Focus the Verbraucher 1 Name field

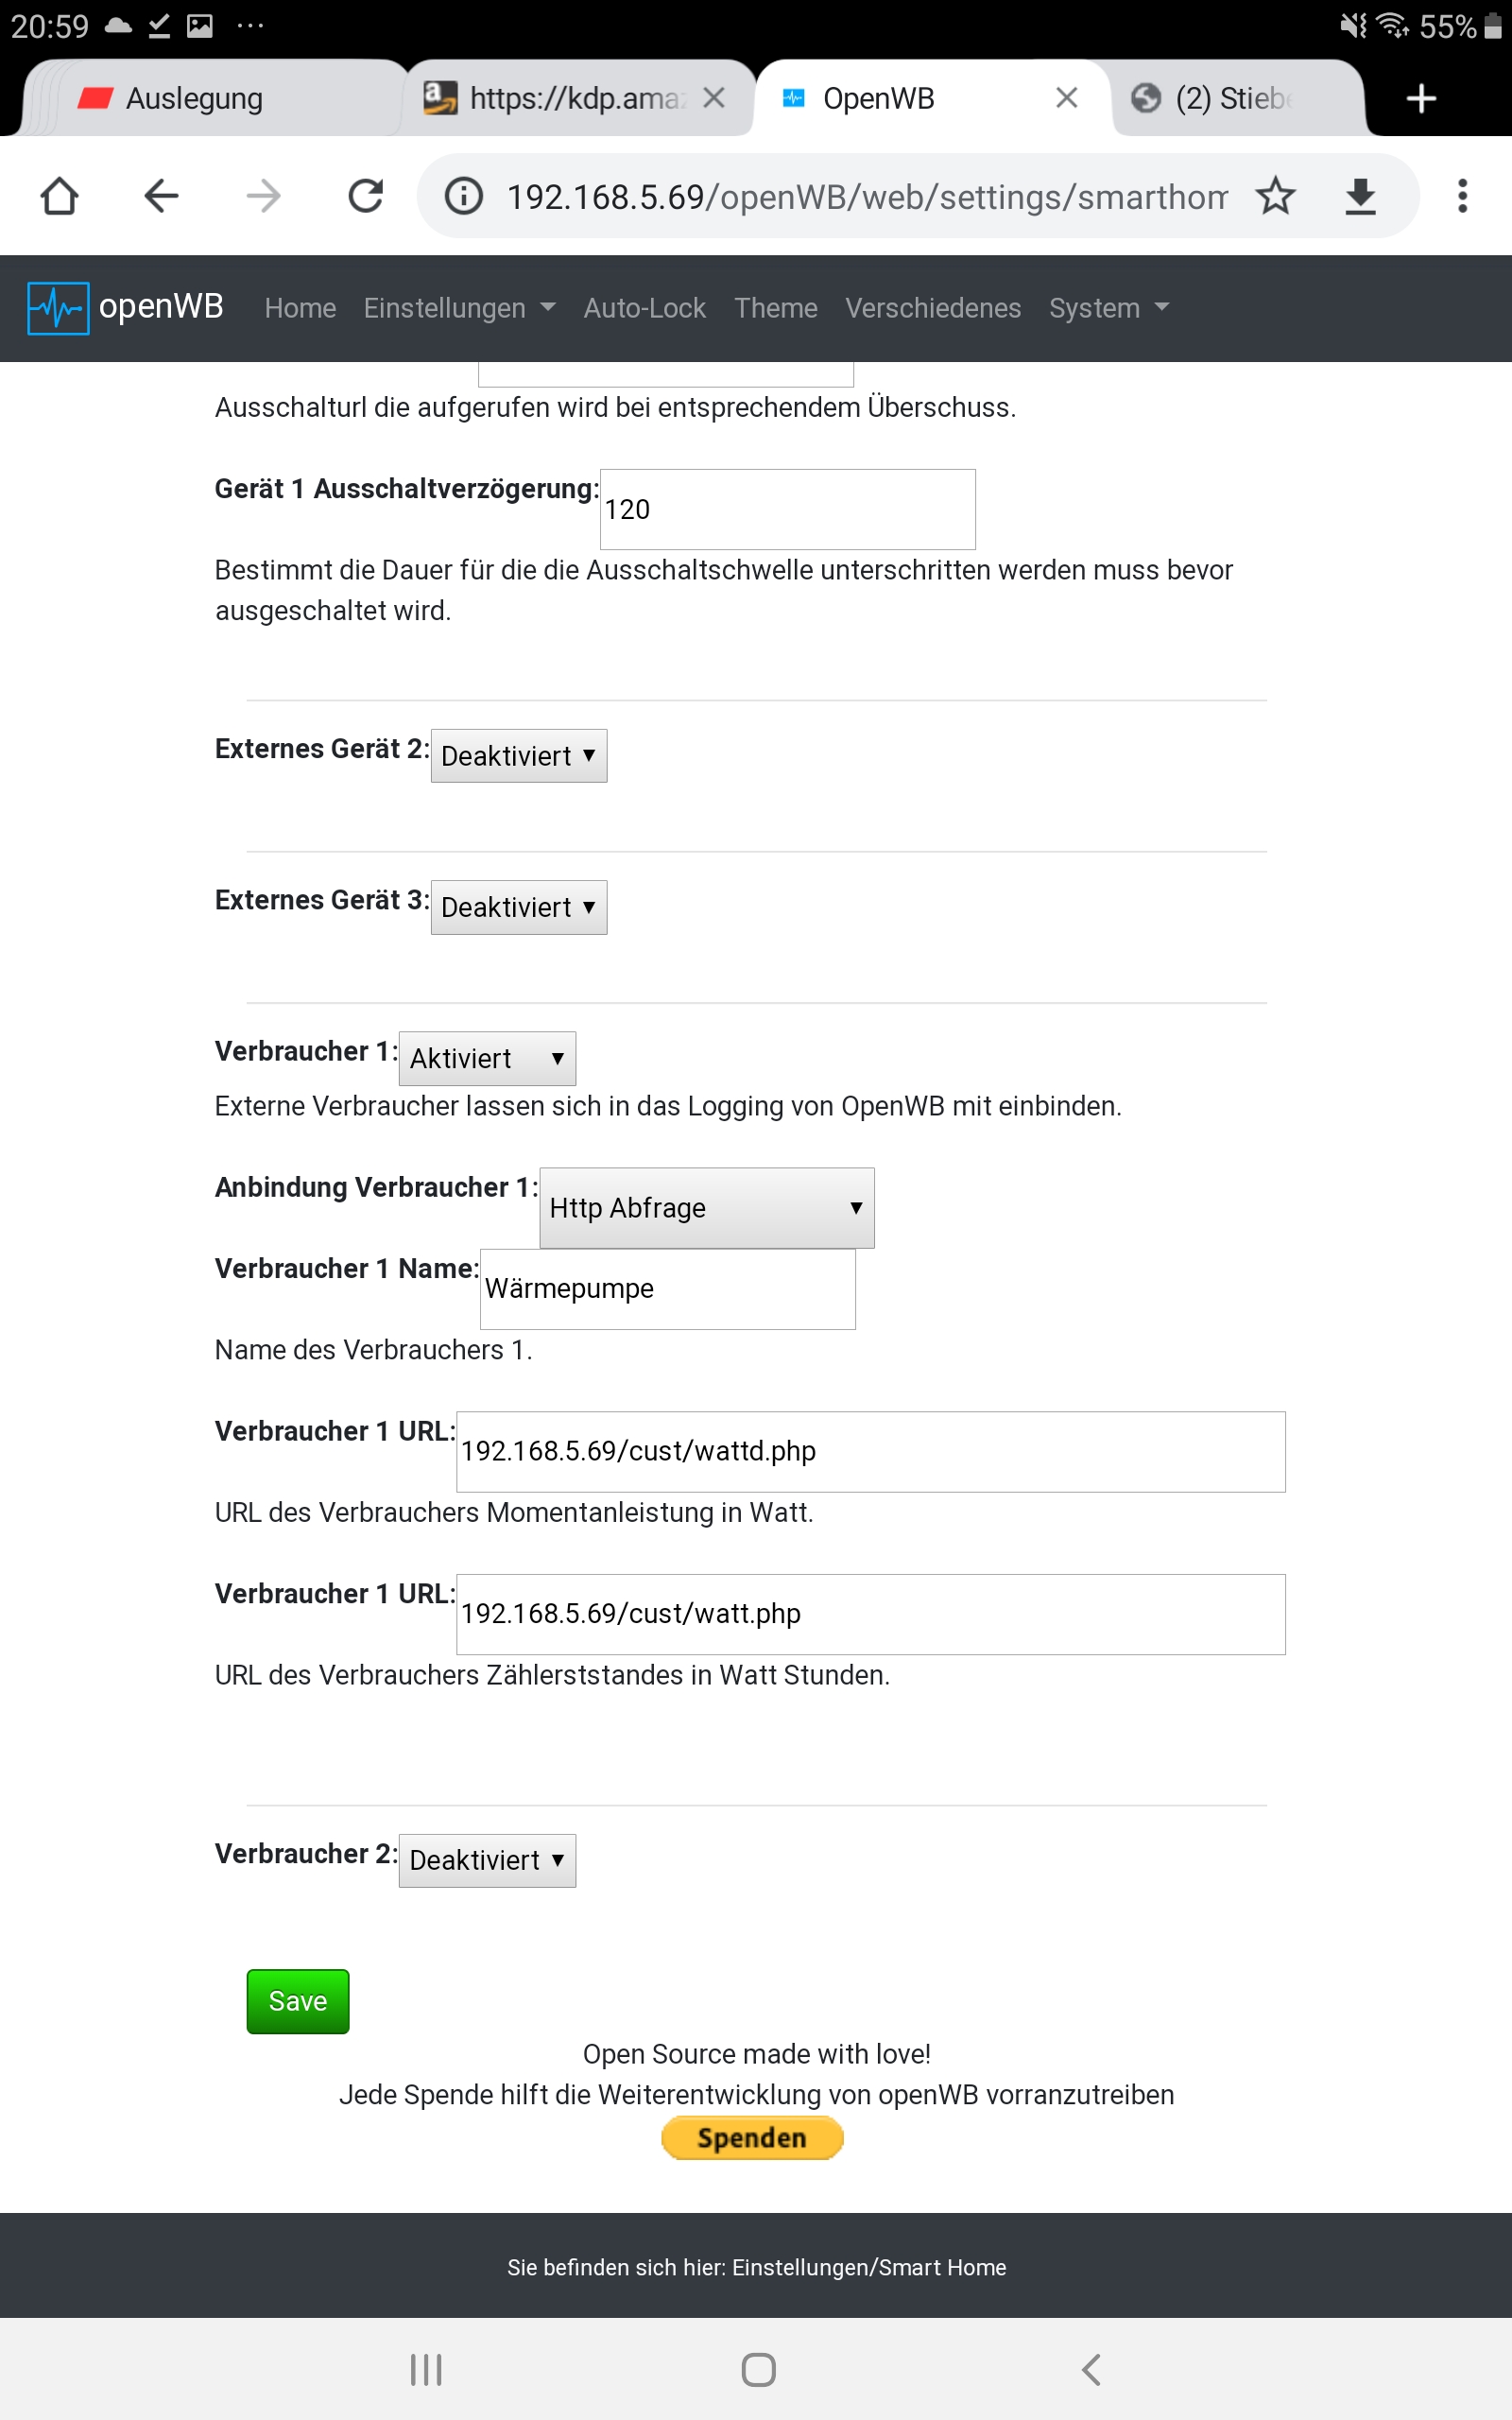pos(667,1289)
